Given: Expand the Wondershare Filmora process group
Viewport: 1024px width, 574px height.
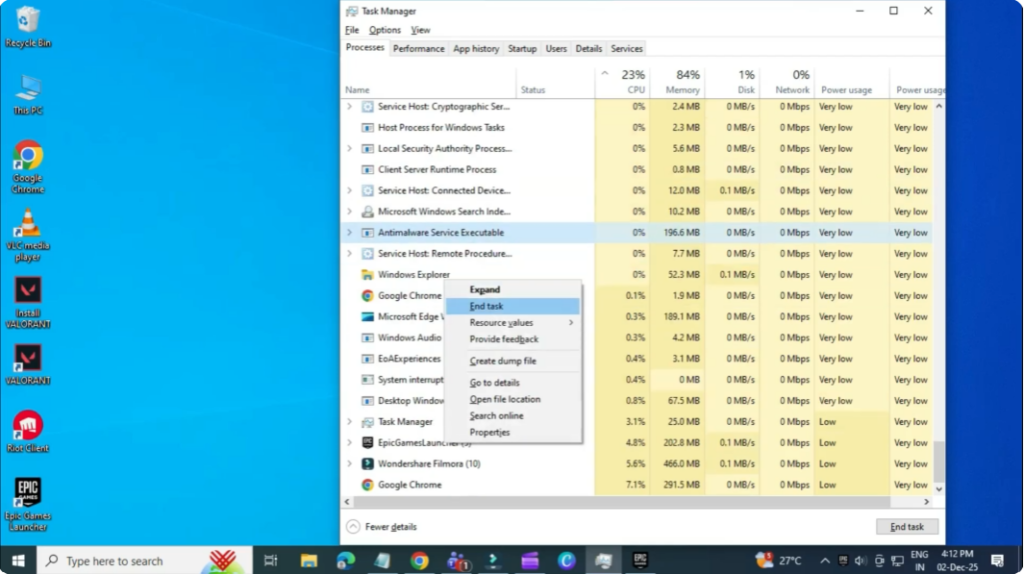Looking at the screenshot, I should pyautogui.click(x=349, y=464).
